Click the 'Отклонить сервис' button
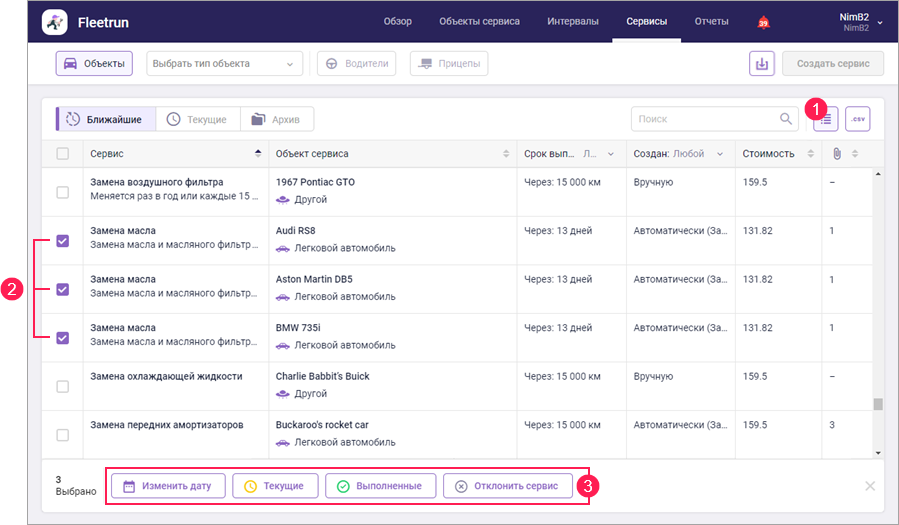This screenshot has width=899, height=525. 508,486
